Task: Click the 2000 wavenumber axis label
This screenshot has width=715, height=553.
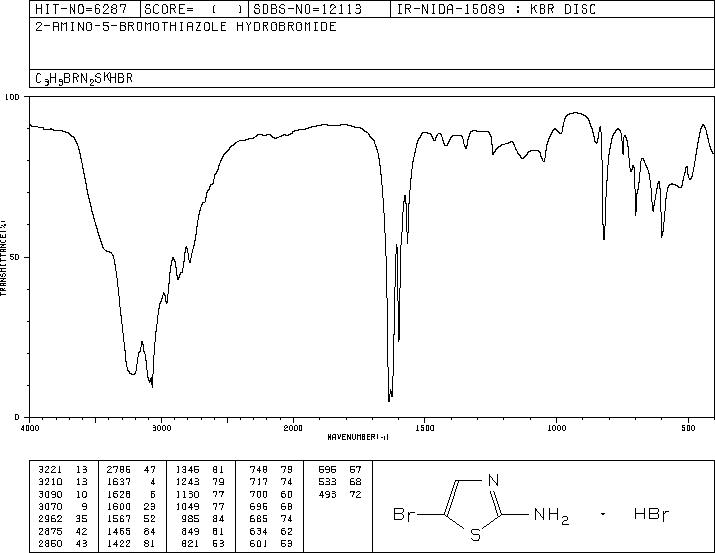Action: (293, 428)
